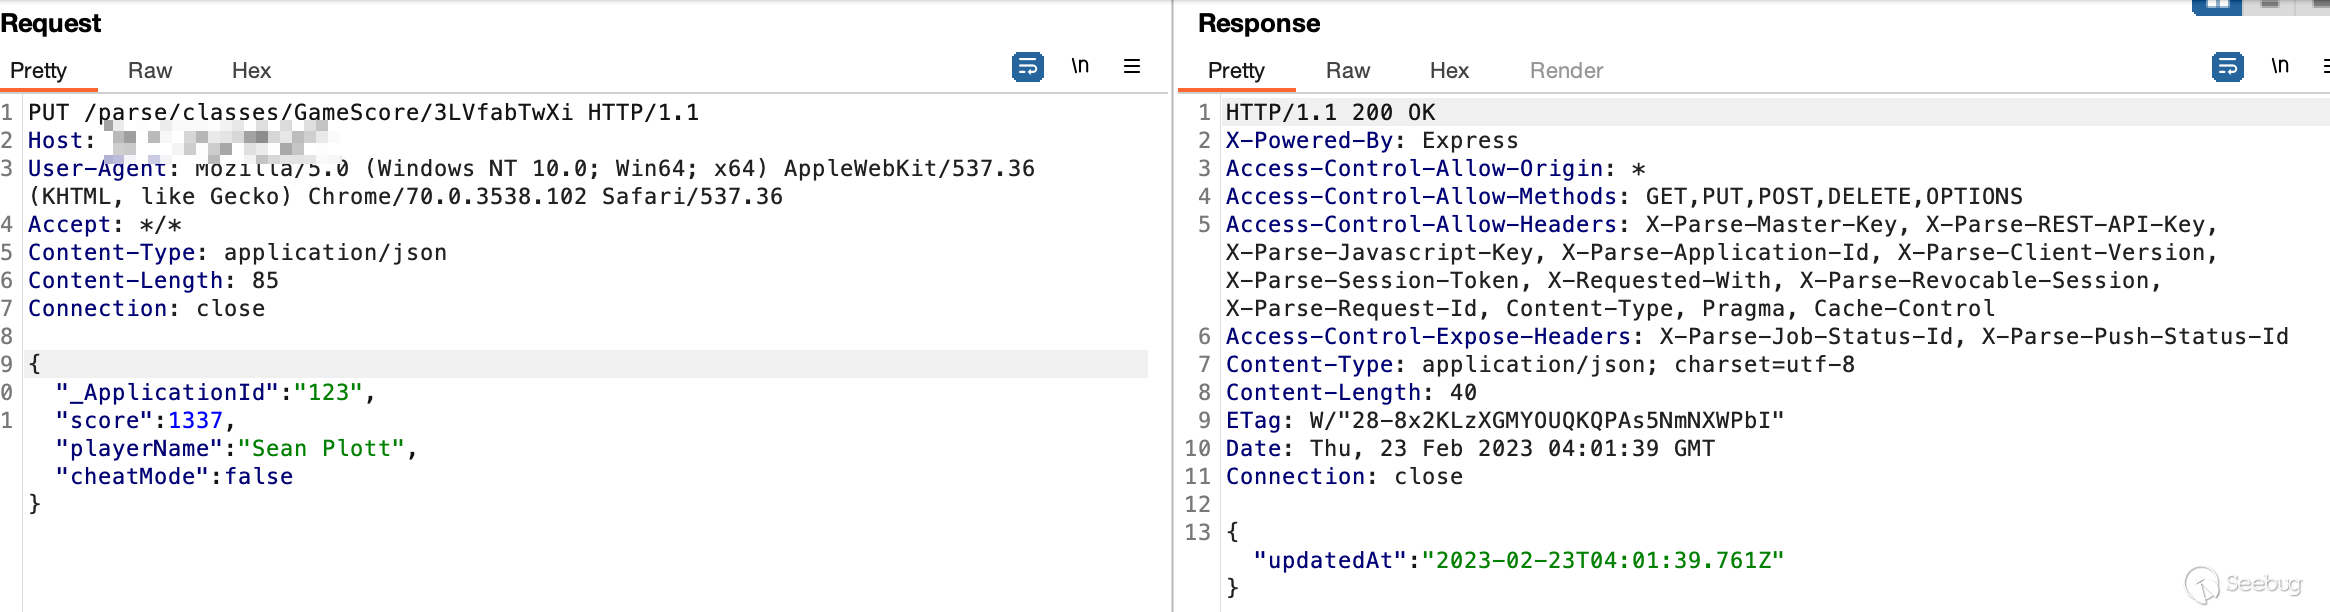The width and height of the screenshot is (2330, 612).
Task: Open the Request Hex tab
Action: 251,70
